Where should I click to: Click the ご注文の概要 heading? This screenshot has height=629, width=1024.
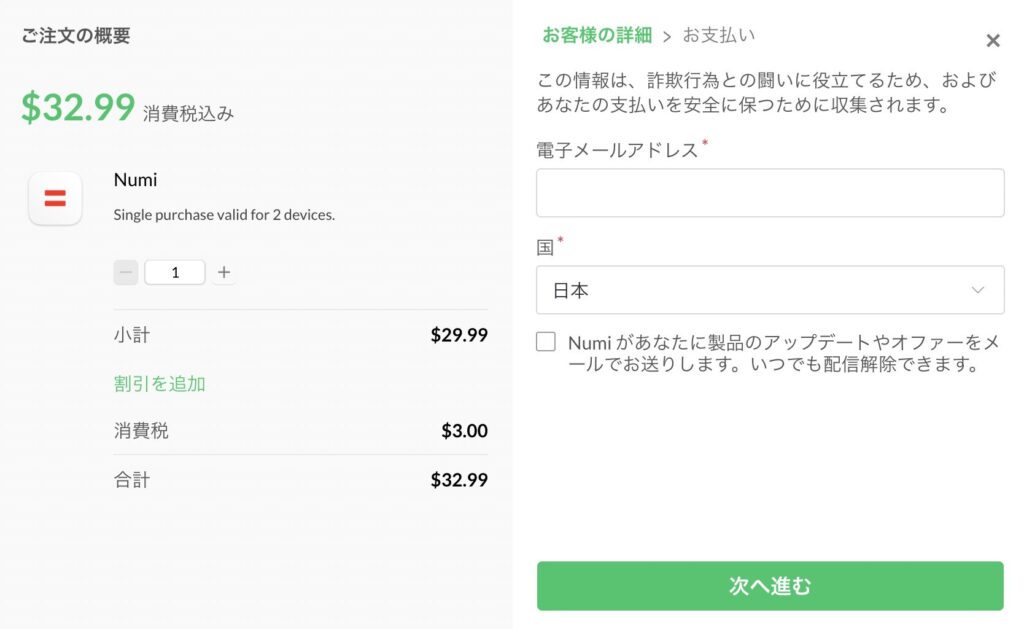pos(76,35)
